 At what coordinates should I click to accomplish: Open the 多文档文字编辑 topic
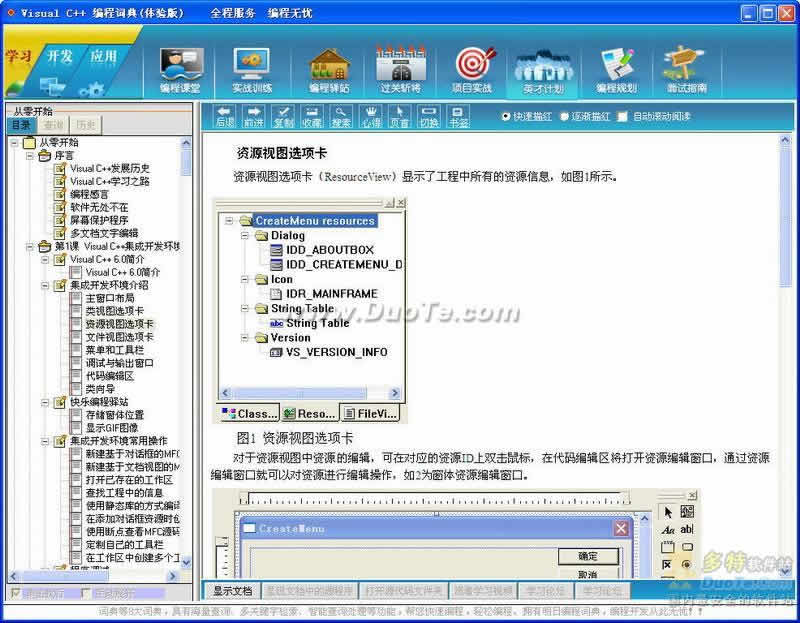tap(104, 233)
